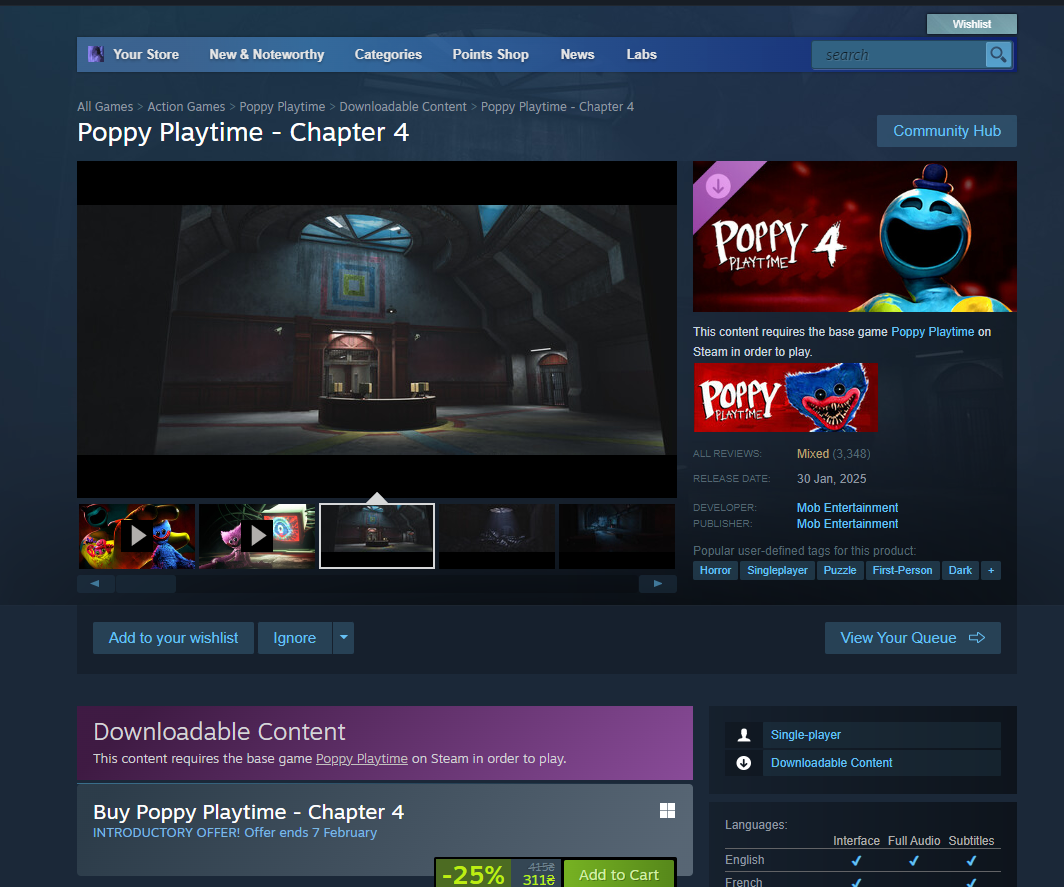
Task: Click the left carousel navigation arrow
Action: pyautogui.click(x=95, y=583)
